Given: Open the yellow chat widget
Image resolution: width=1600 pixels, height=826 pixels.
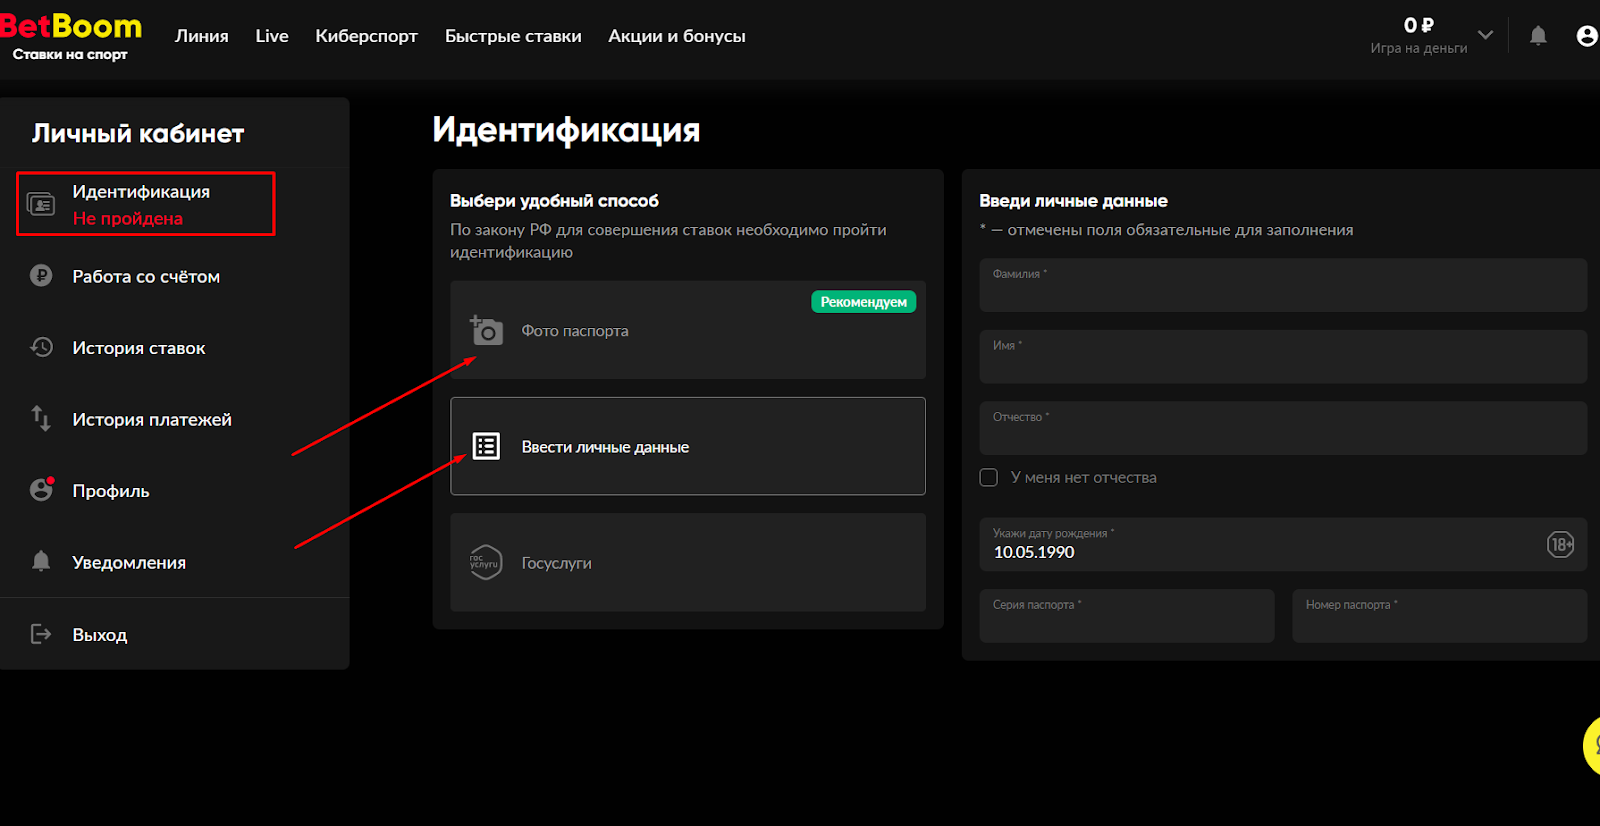Looking at the screenshot, I should (1592, 745).
